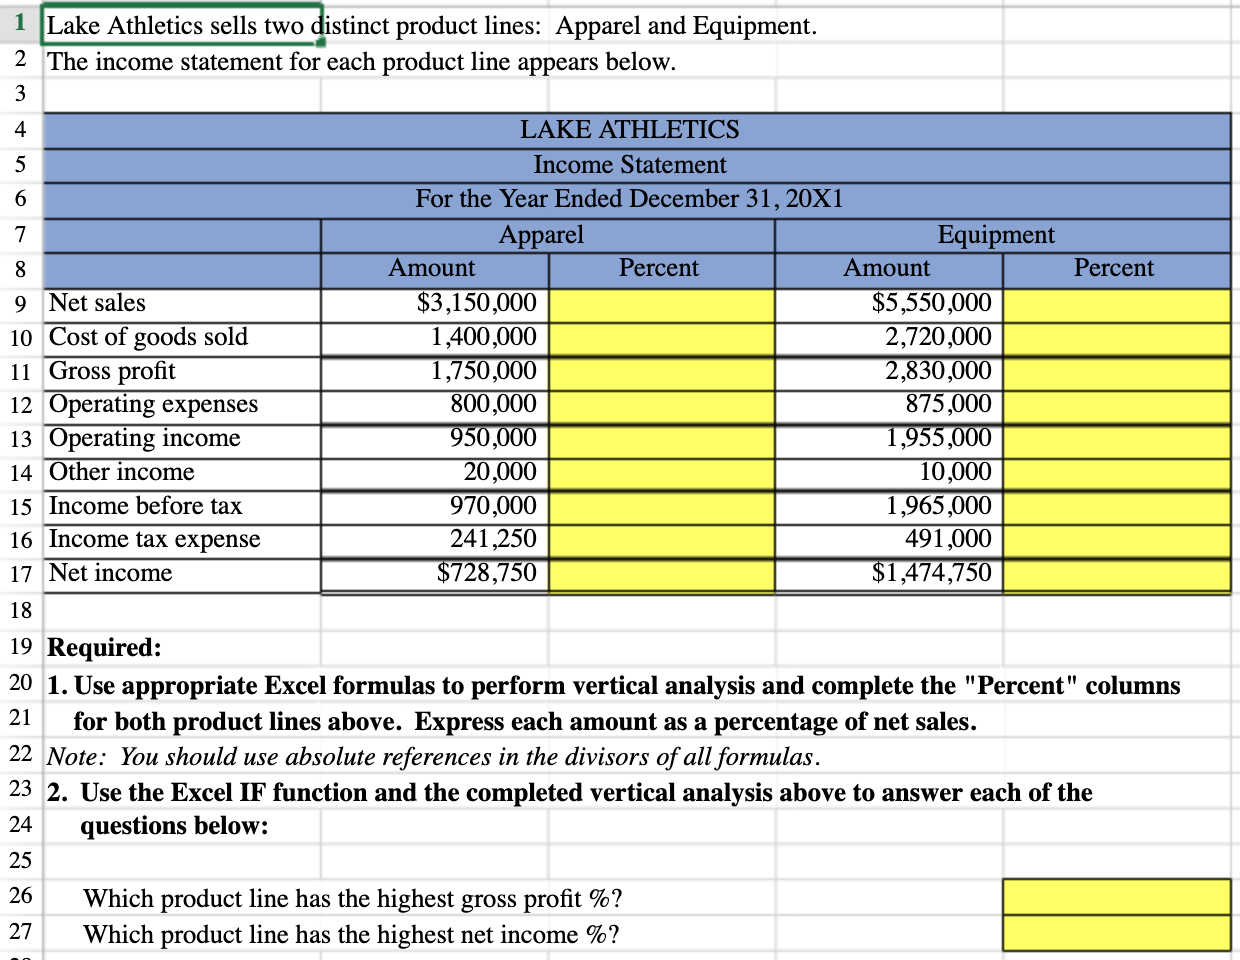Click 'Which product line has the highest gross profit %?'
This screenshot has height=960, width=1240.
pyautogui.click(x=353, y=899)
